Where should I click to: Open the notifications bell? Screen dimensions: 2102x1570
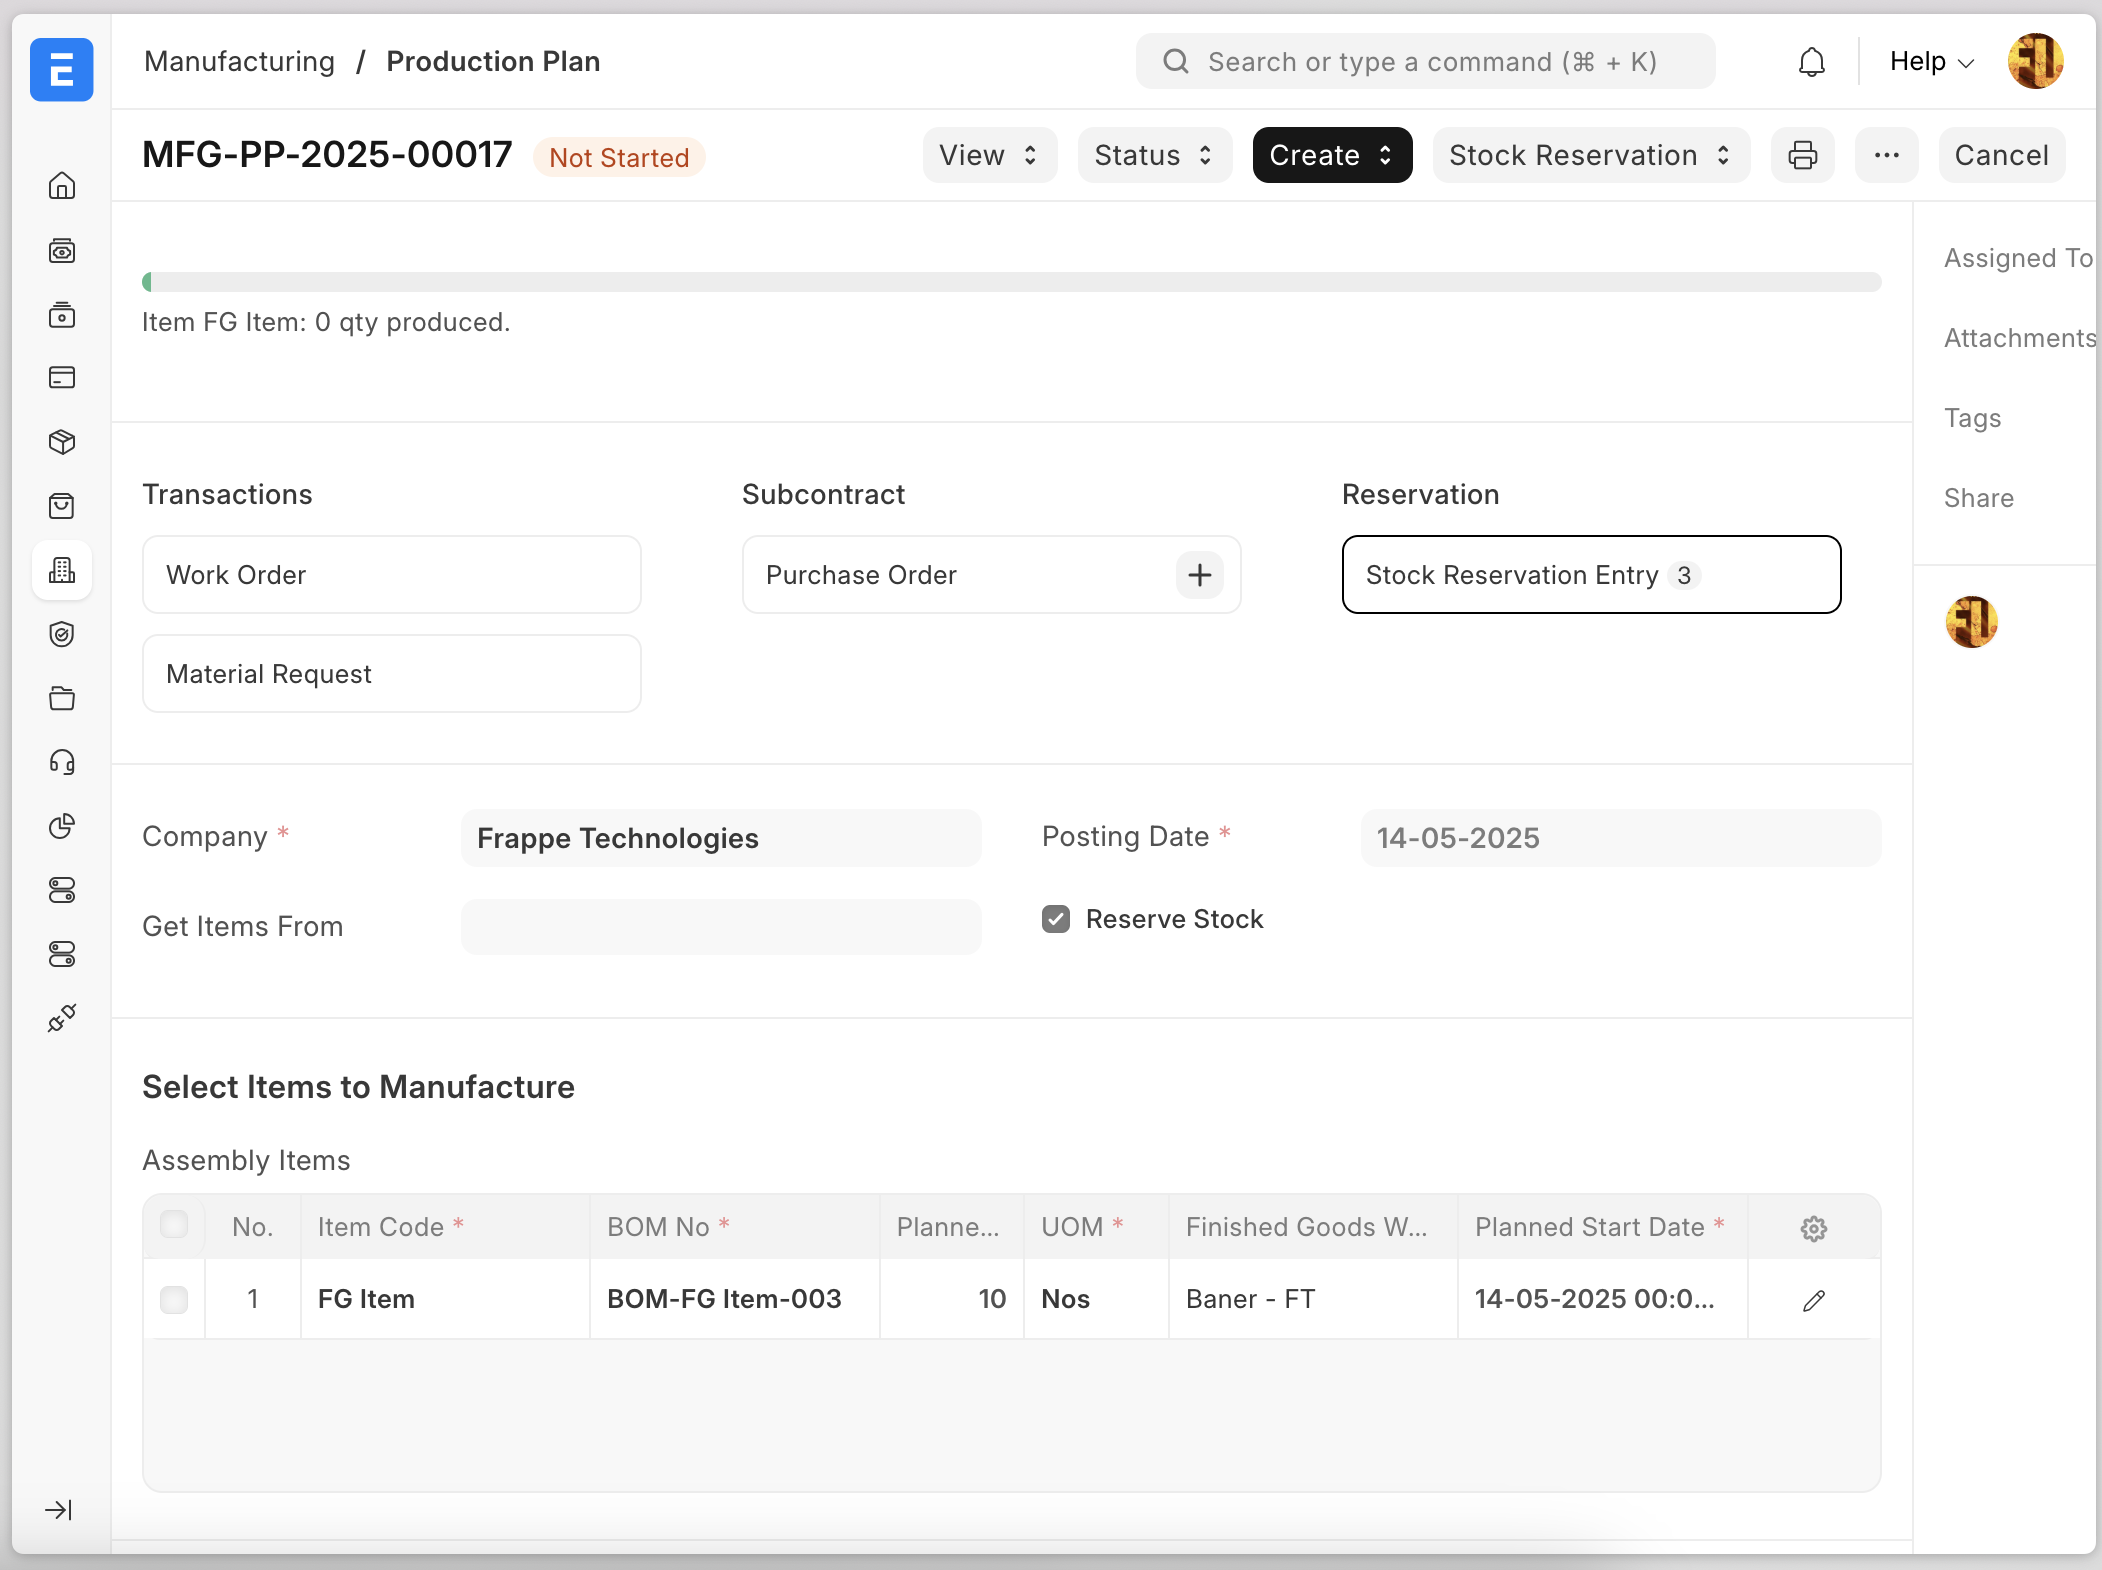pos(1811,62)
